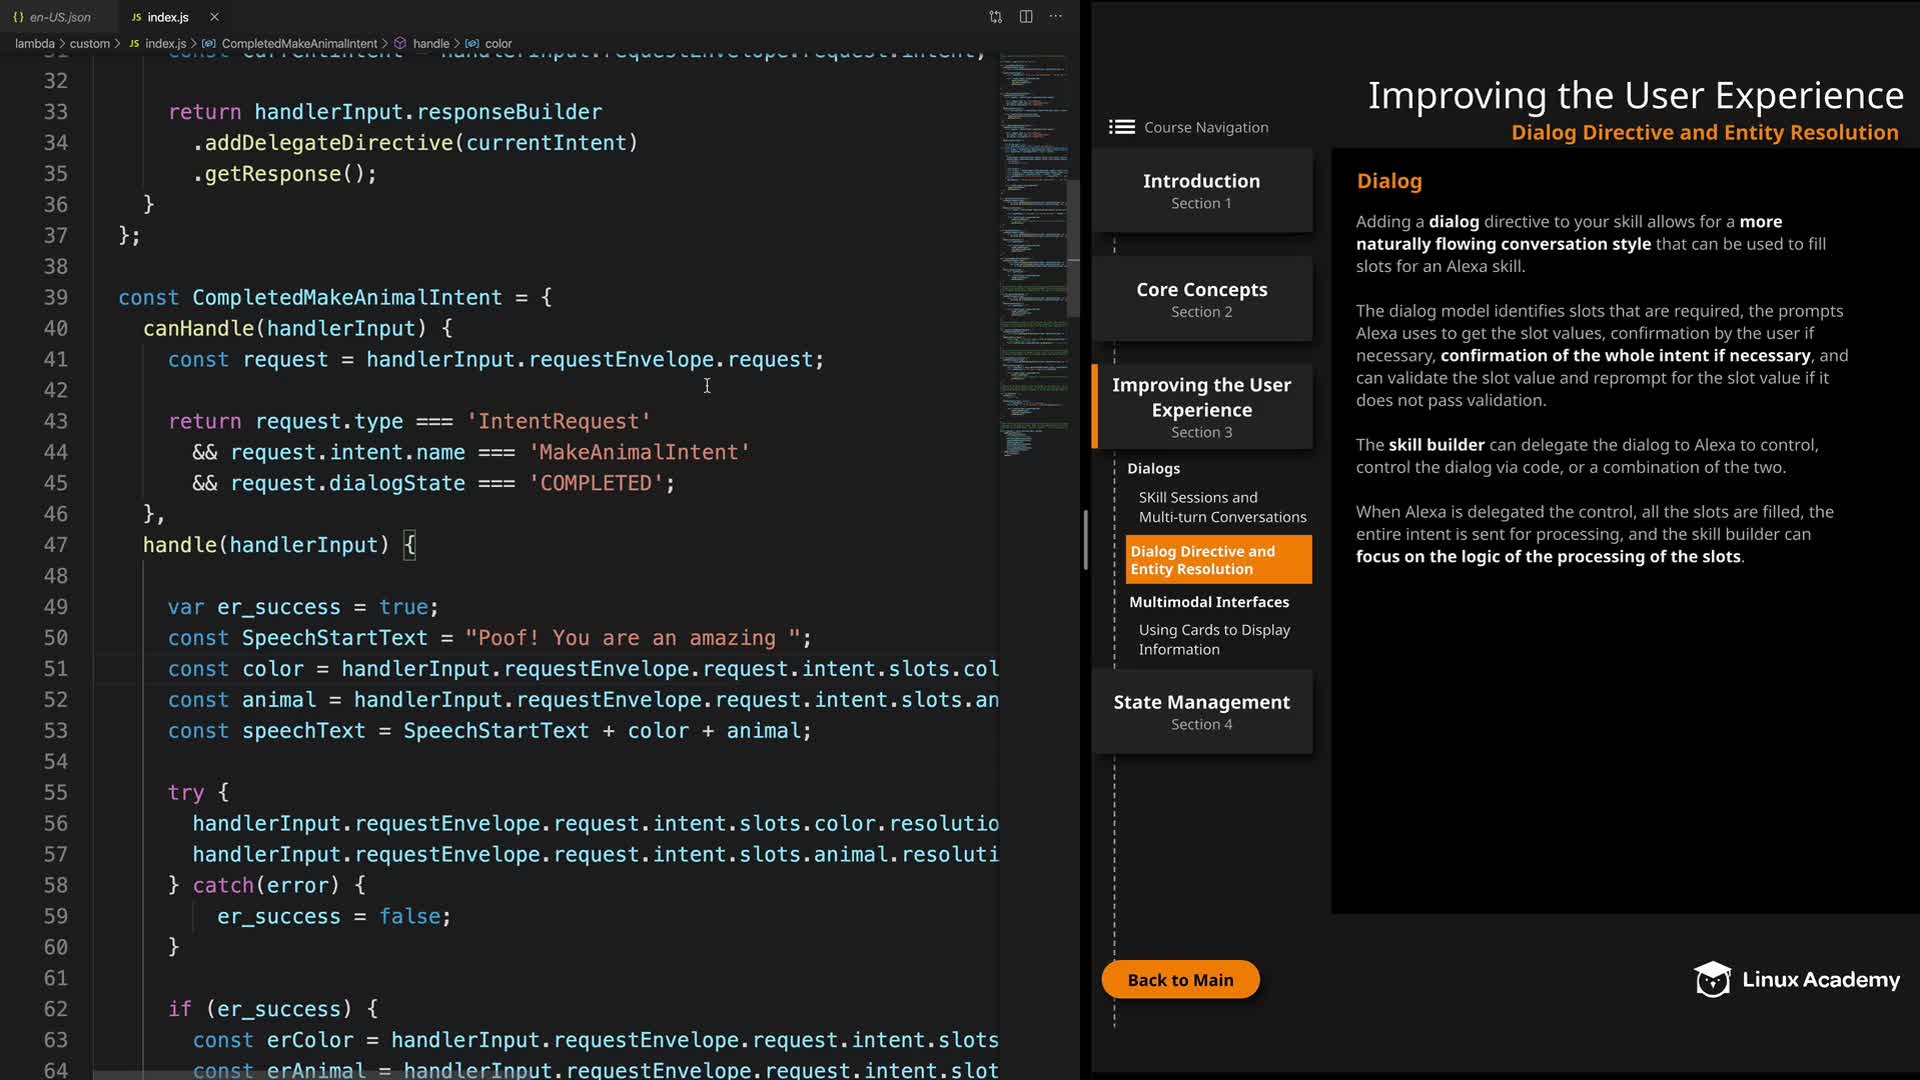Open the custom breadcrumb dropdown
The image size is (1920, 1080).
(90, 44)
